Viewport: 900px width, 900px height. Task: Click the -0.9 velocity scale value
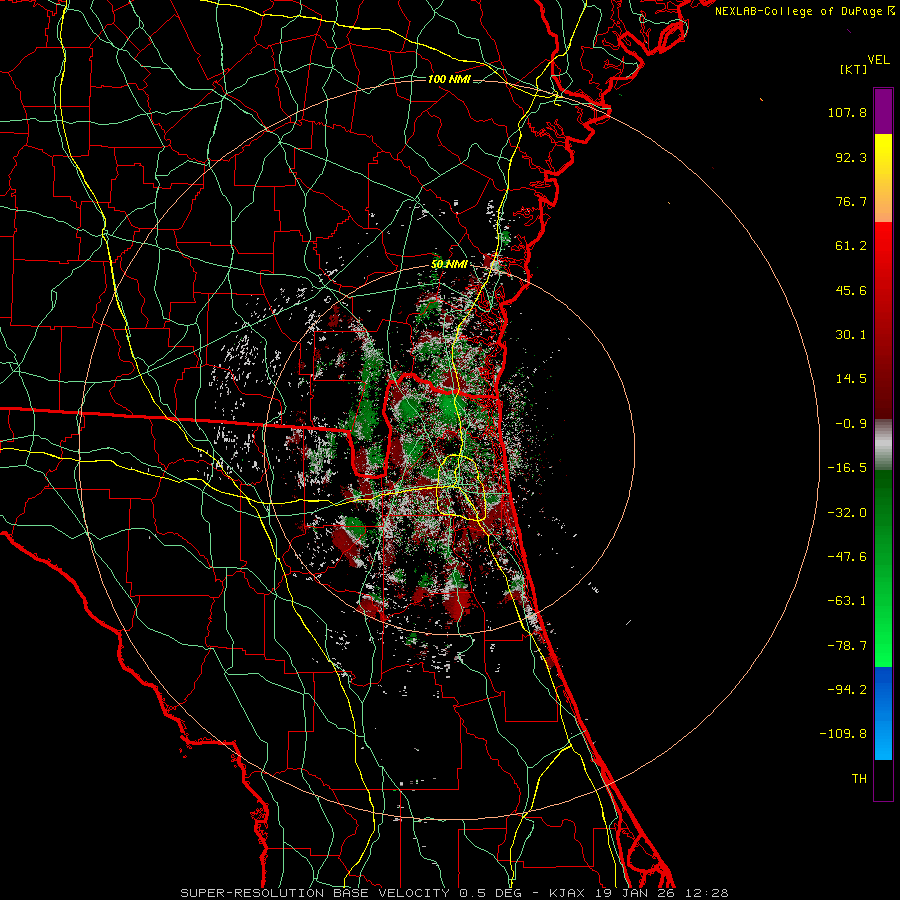(x=851, y=424)
